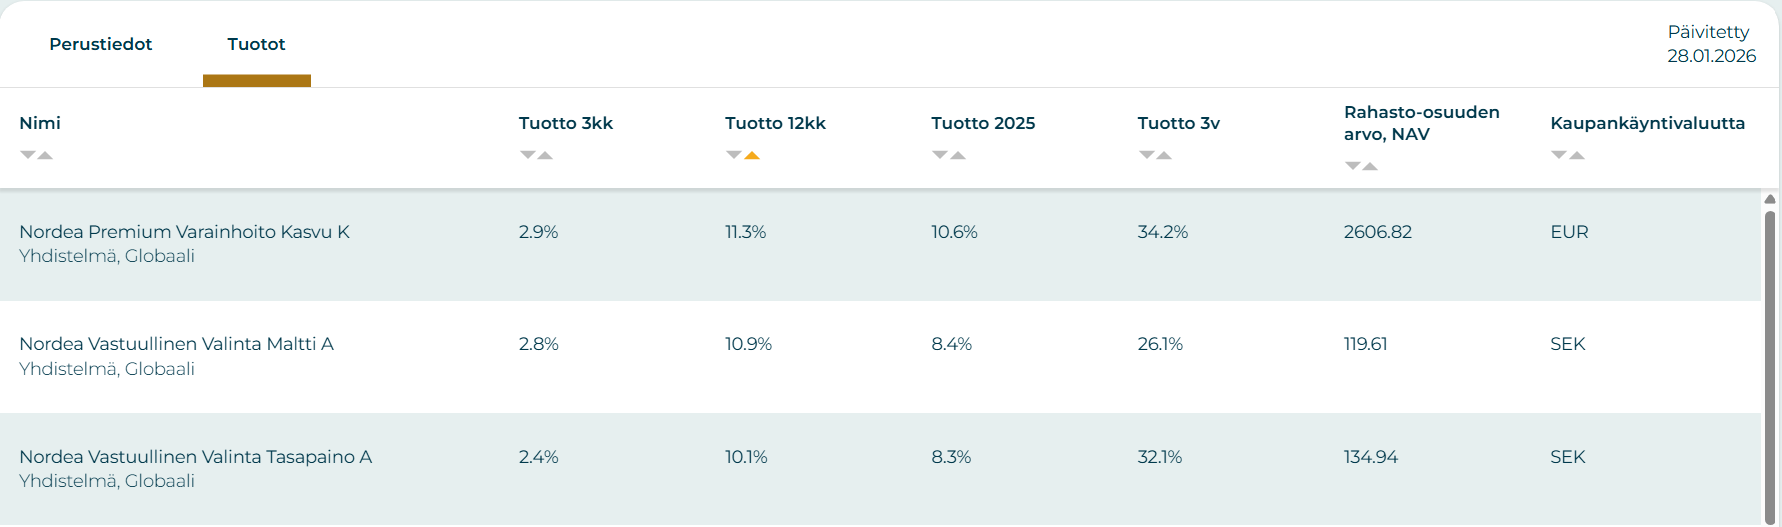Sort Tuotto 2025 descending with down arrow
Viewport: 1782px width, 527px height.
point(940,155)
